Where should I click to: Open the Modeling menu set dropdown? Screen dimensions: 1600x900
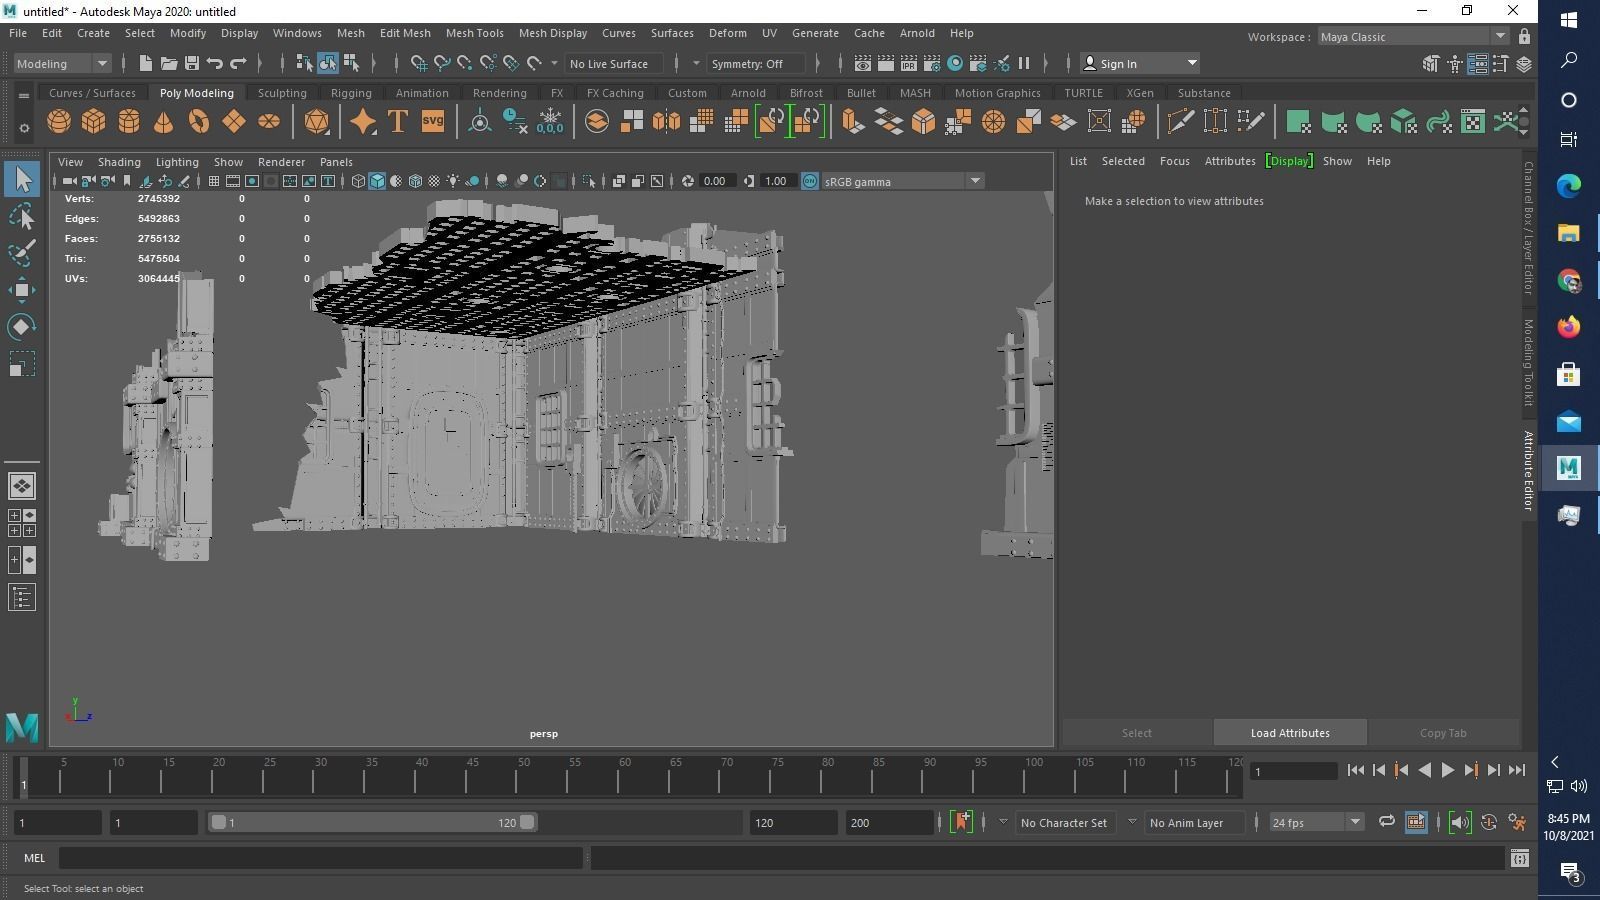point(62,63)
